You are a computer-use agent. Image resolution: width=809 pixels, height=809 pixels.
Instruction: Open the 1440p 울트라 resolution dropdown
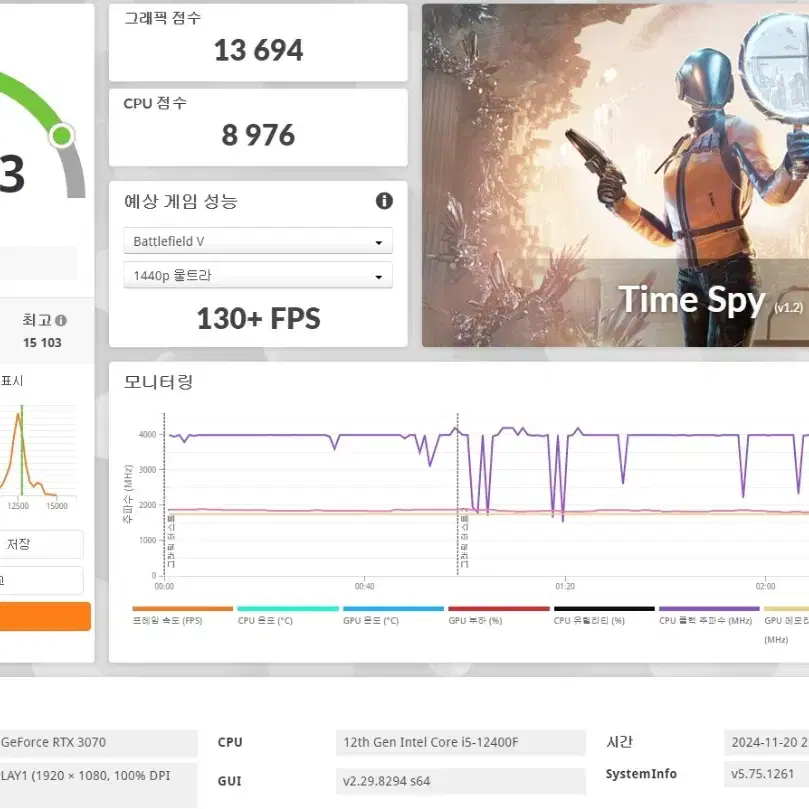pyautogui.click(x=257, y=275)
